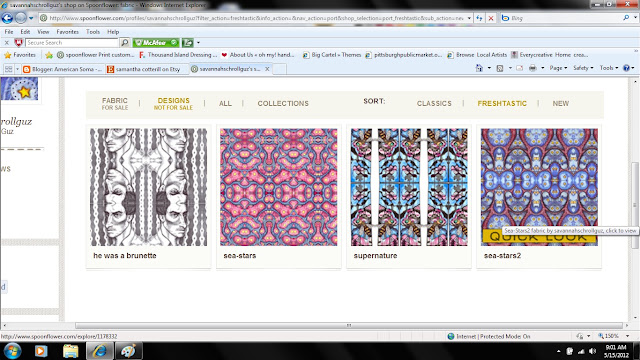Click the horizontal scrollbar thumb
The height and width of the screenshot is (360, 640).
click(x=349, y=325)
